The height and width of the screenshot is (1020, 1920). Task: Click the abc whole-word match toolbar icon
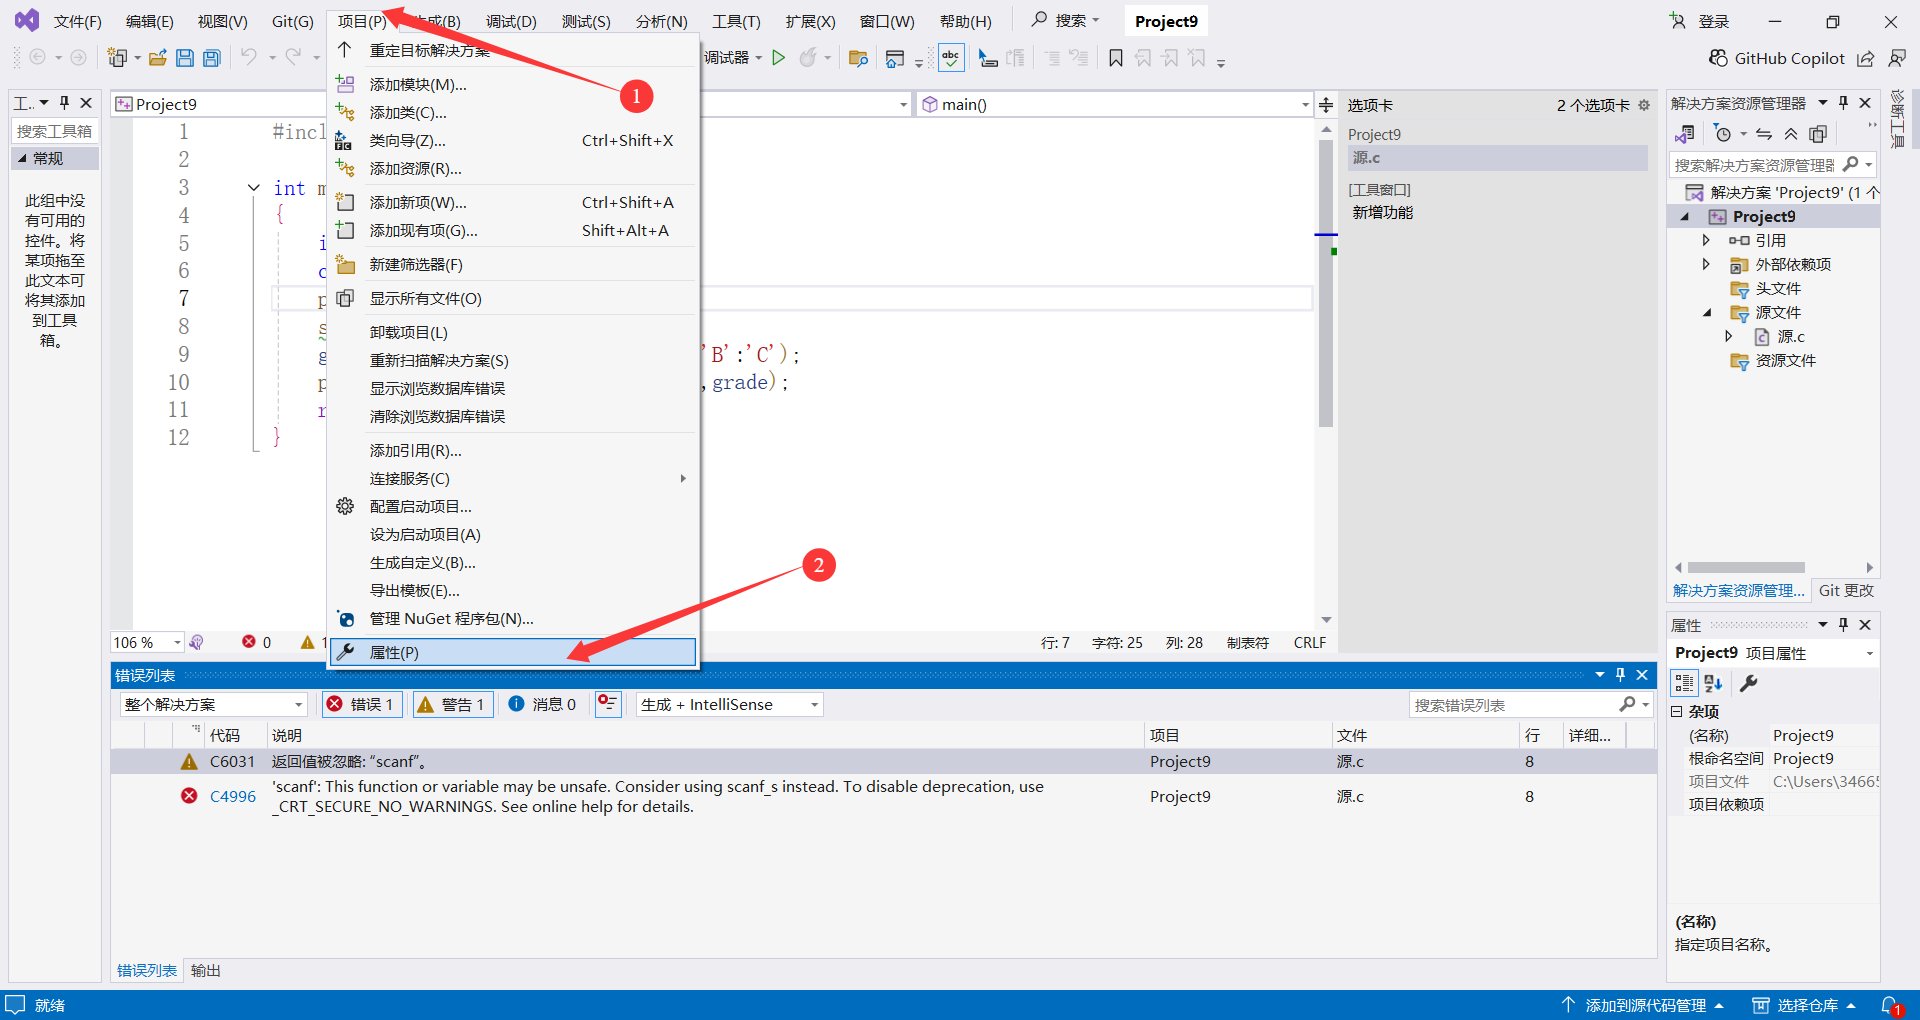pos(950,57)
